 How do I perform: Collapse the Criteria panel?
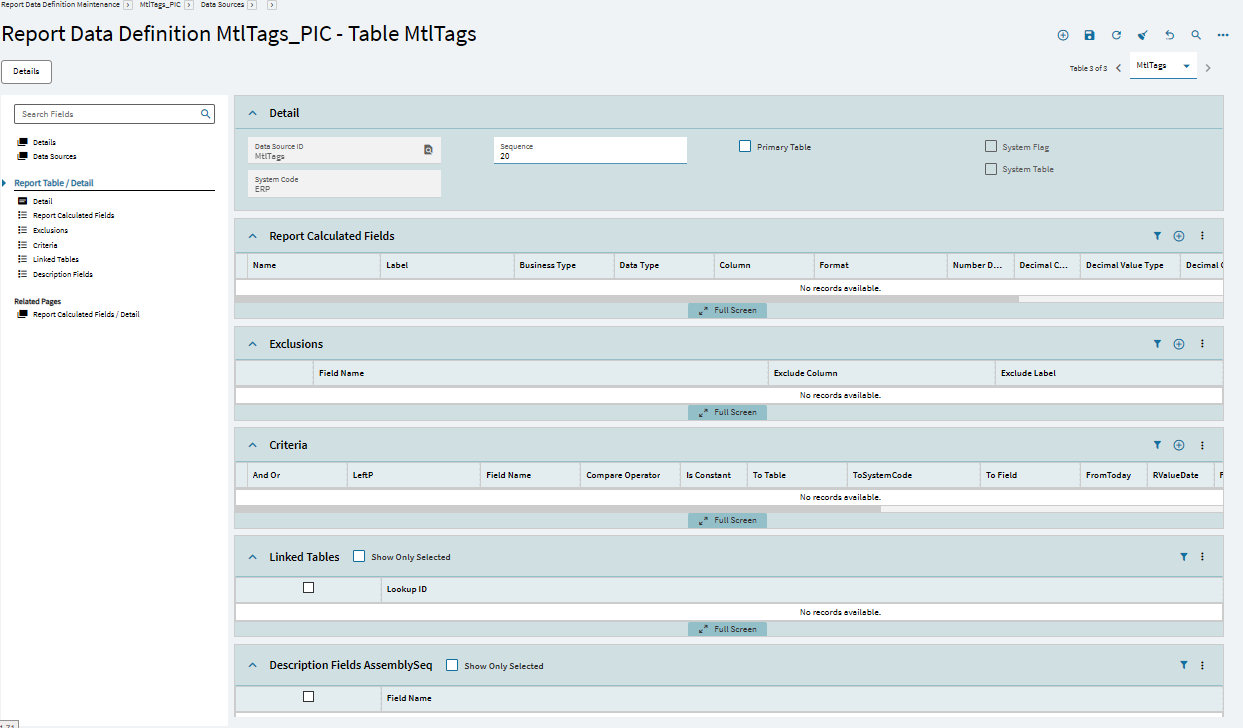point(253,445)
